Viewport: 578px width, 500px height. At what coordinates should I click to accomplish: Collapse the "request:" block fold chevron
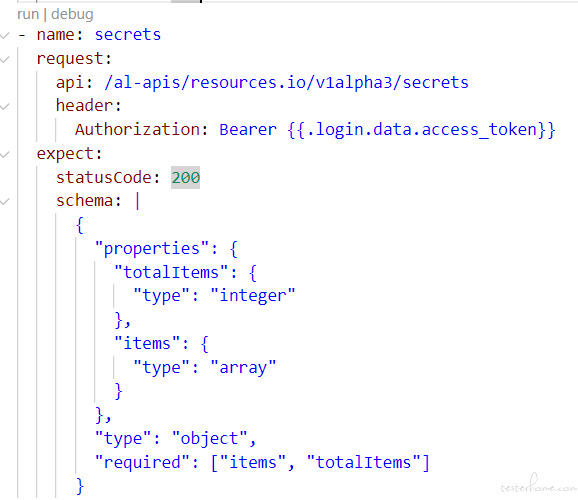[5, 59]
